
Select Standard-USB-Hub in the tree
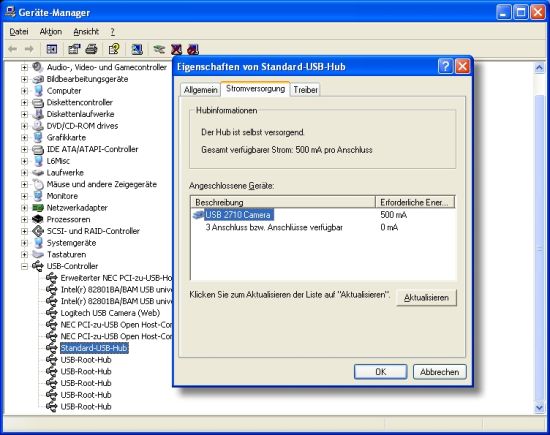point(94,348)
